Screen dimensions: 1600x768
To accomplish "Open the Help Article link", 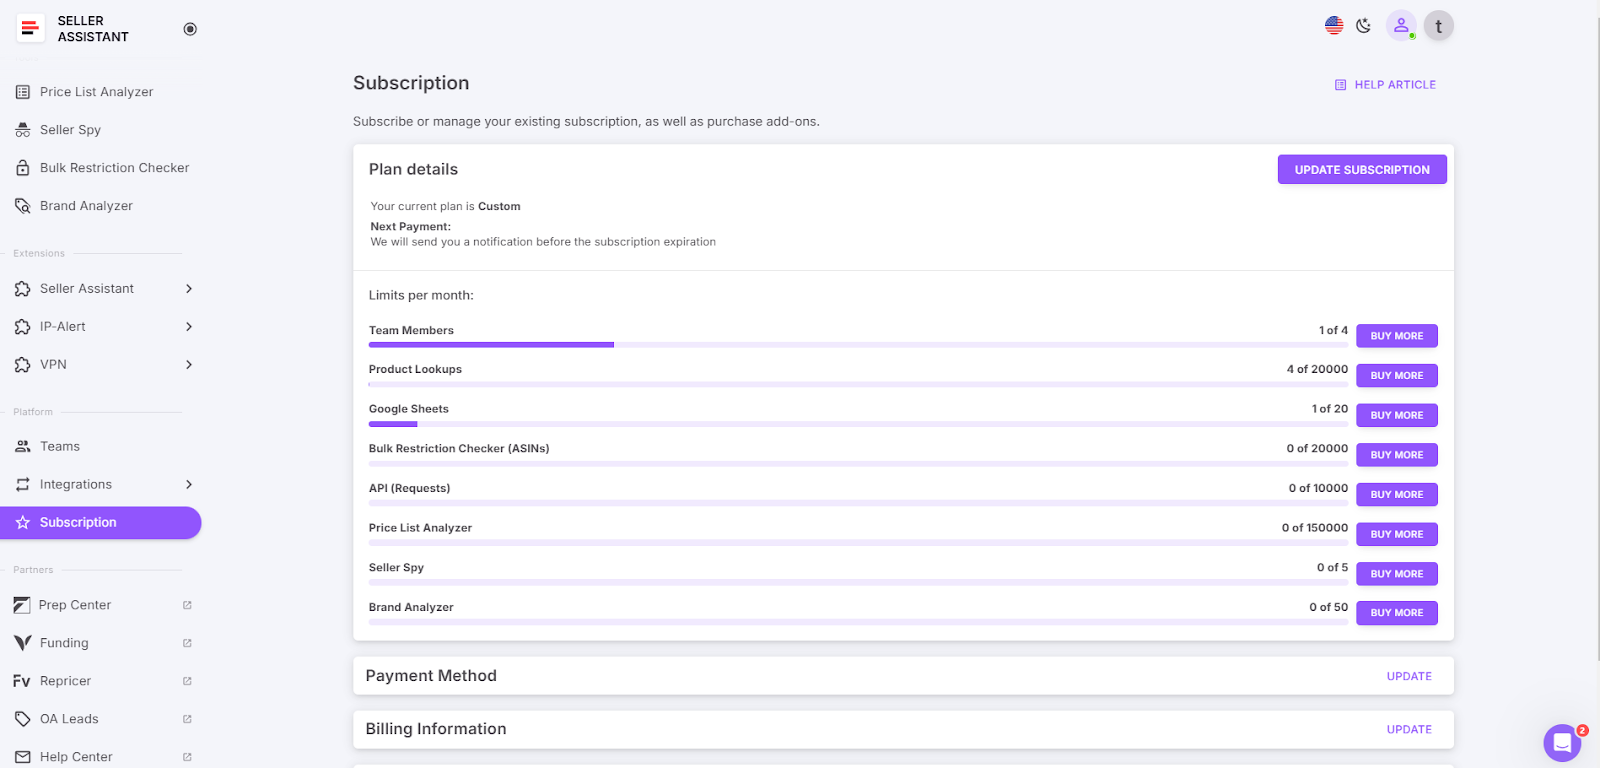I will pos(1386,85).
